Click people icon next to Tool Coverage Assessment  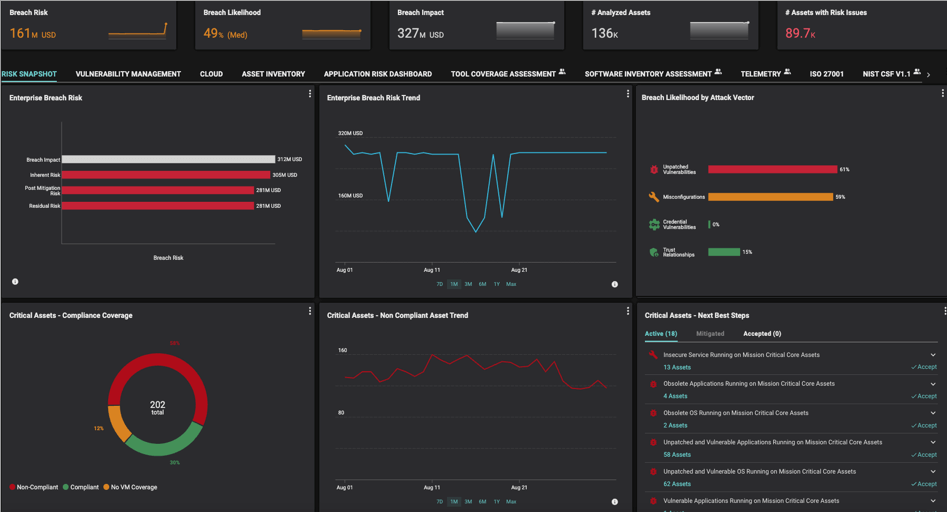(562, 72)
